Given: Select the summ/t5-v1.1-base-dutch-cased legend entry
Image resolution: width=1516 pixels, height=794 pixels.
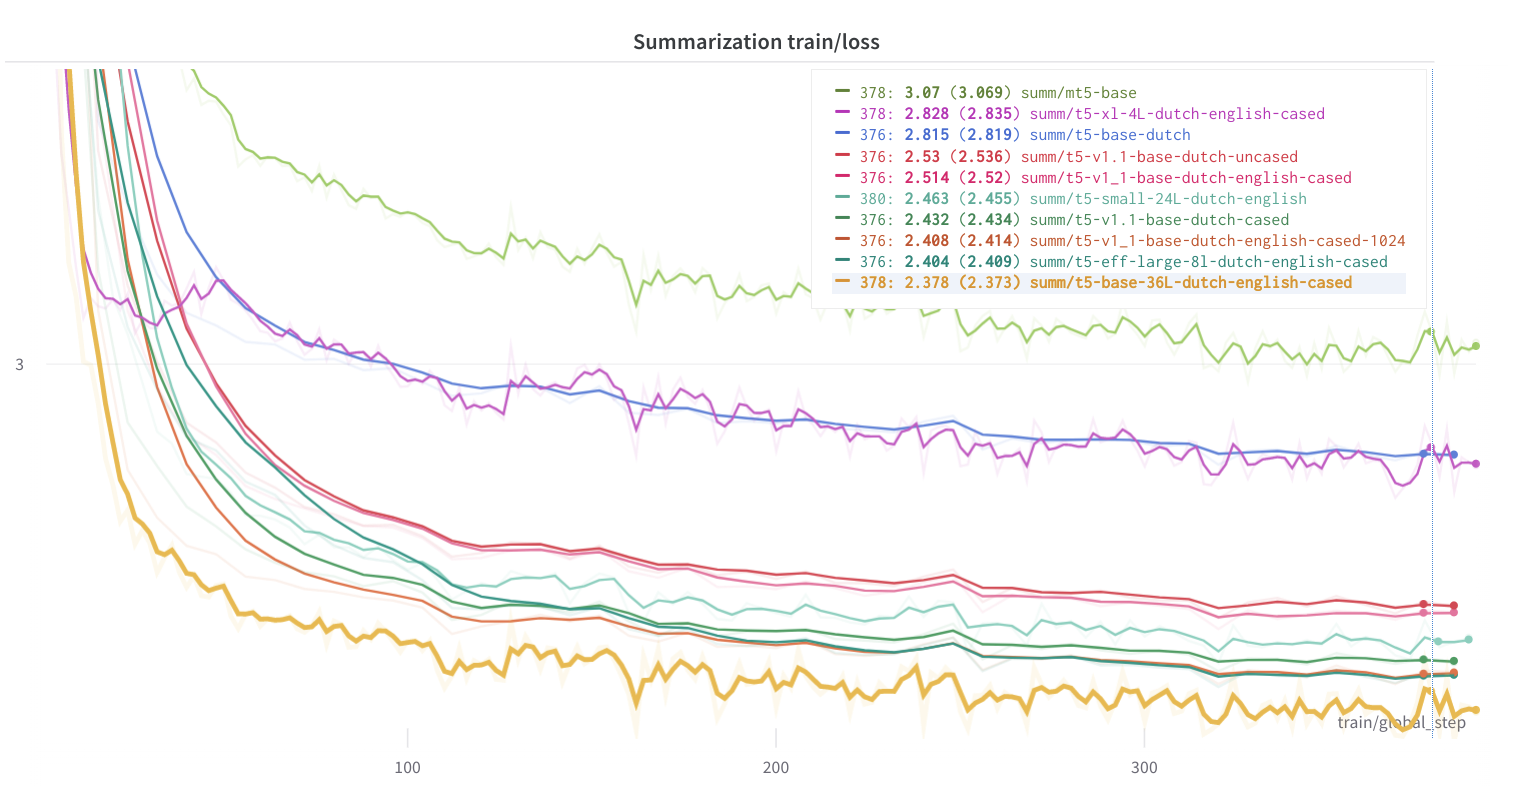Looking at the screenshot, I should [x=1158, y=220].
